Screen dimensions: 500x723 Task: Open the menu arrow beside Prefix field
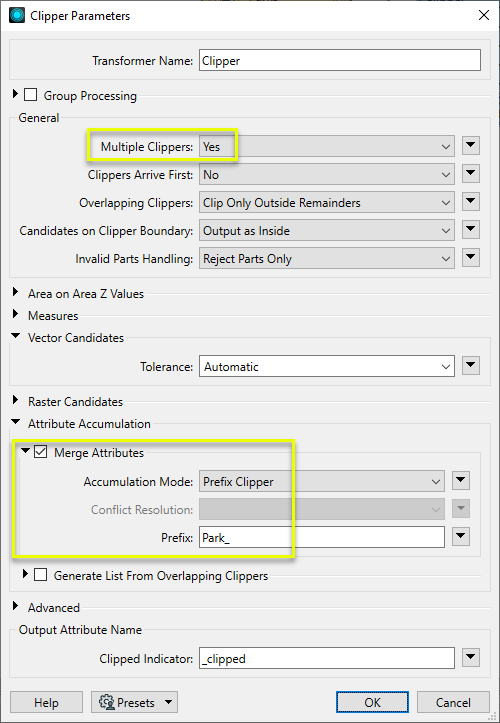coord(461,537)
